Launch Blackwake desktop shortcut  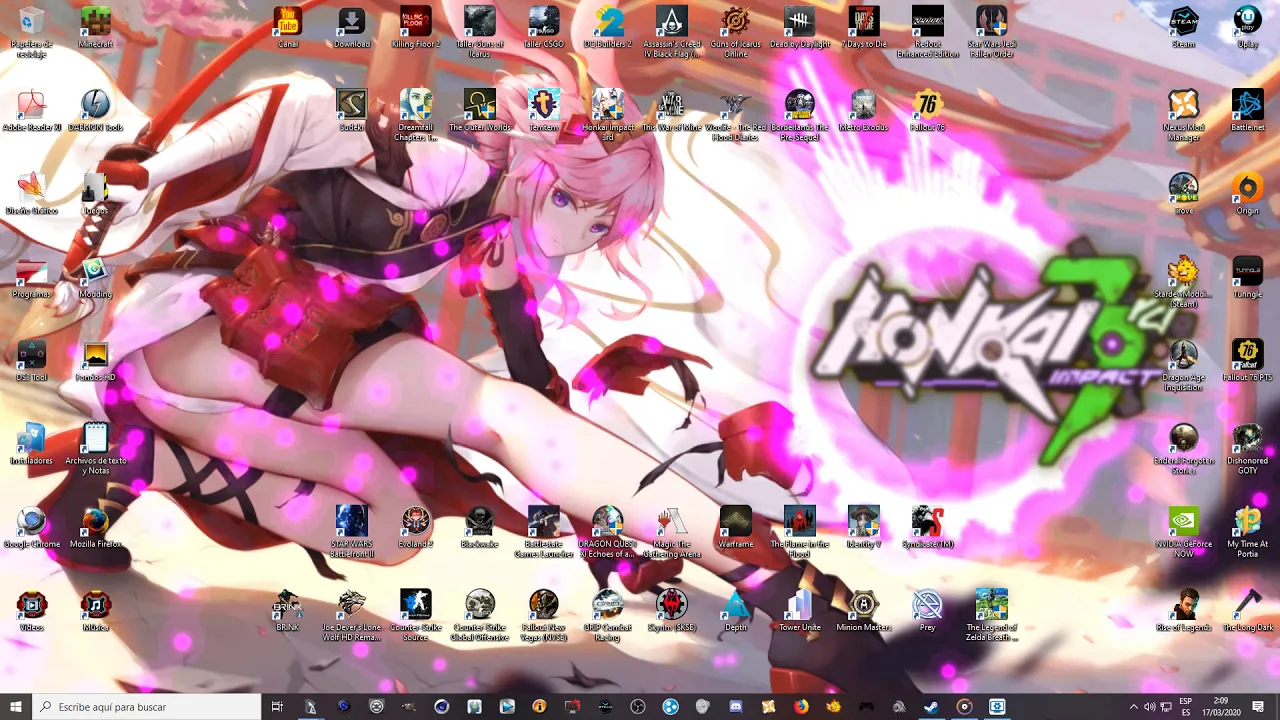pyautogui.click(x=480, y=526)
